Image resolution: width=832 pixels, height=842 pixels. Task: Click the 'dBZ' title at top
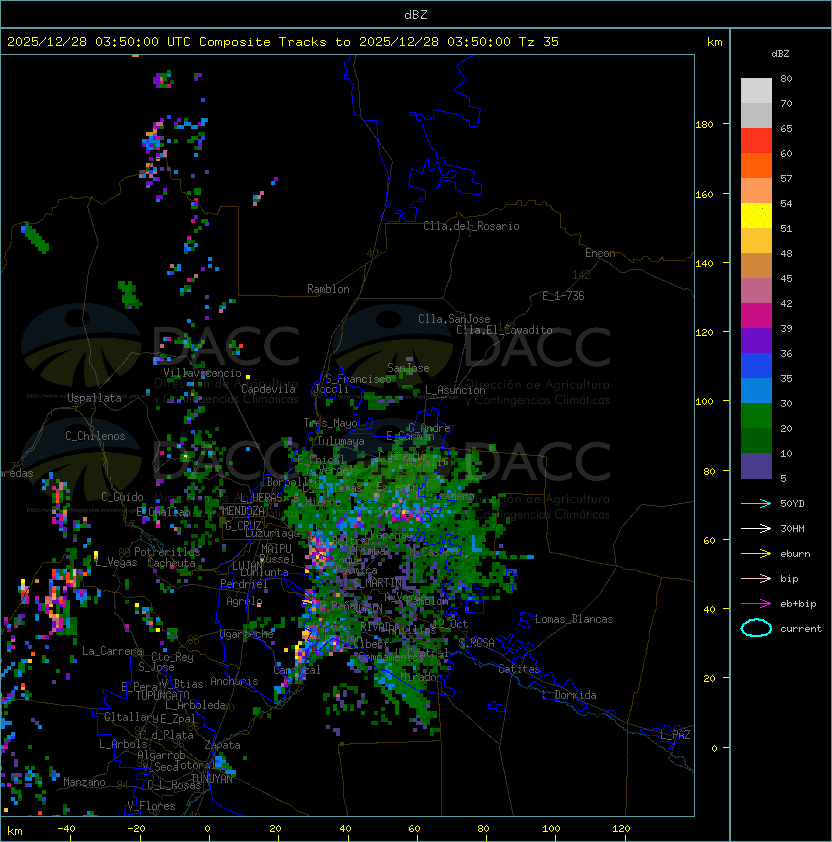pyautogui.click(x=416, y=15)
